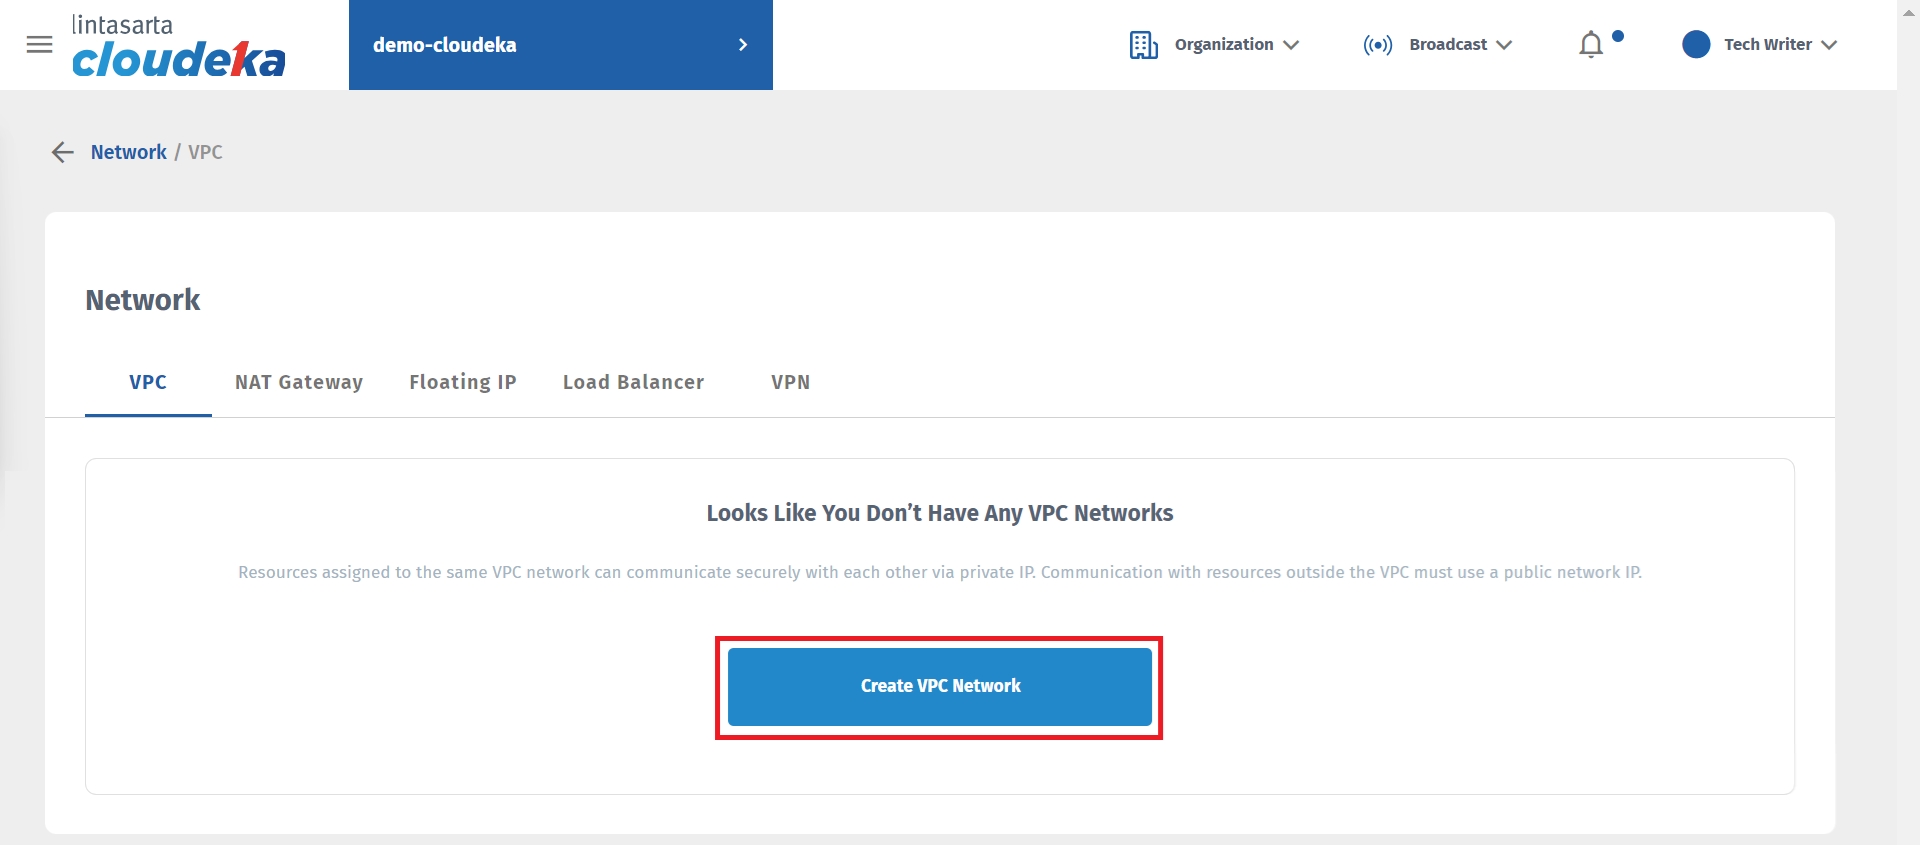The width and height of the screenshot is (1920, 845).
Task: Expand the demo-cloudeka project chevron
Action: 742,45
